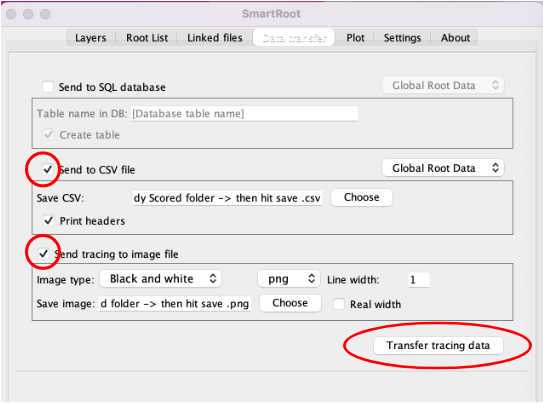Click Choose button for image save path
This screenshot has height=403, width=543.
pyautogui.click(x=290, y=303)
